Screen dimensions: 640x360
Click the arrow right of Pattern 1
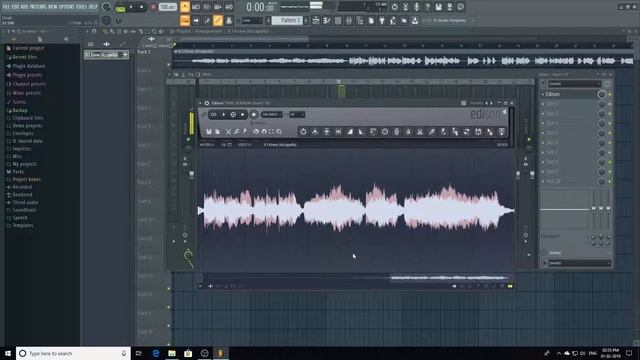306,20
